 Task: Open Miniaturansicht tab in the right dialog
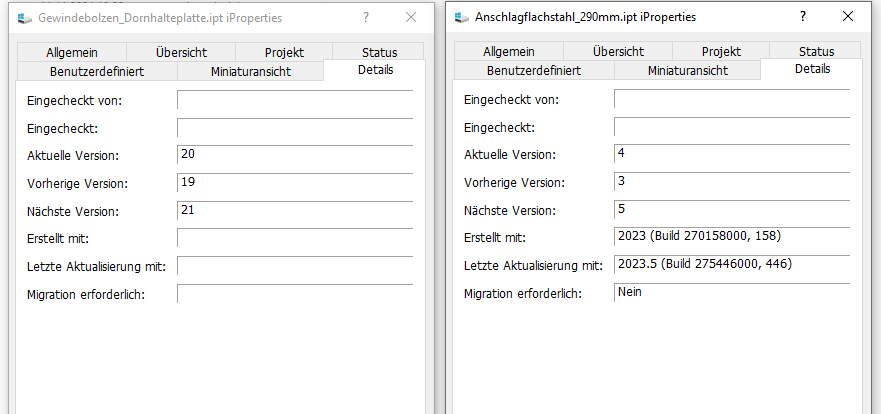(x=688, y=70)
